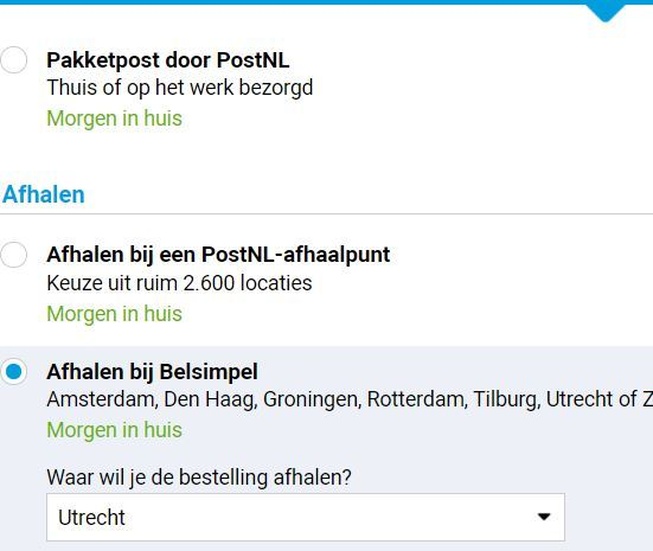Click the 'Groningen' word in the city list
The image size is (653, 551).
[x=311, y=400]
